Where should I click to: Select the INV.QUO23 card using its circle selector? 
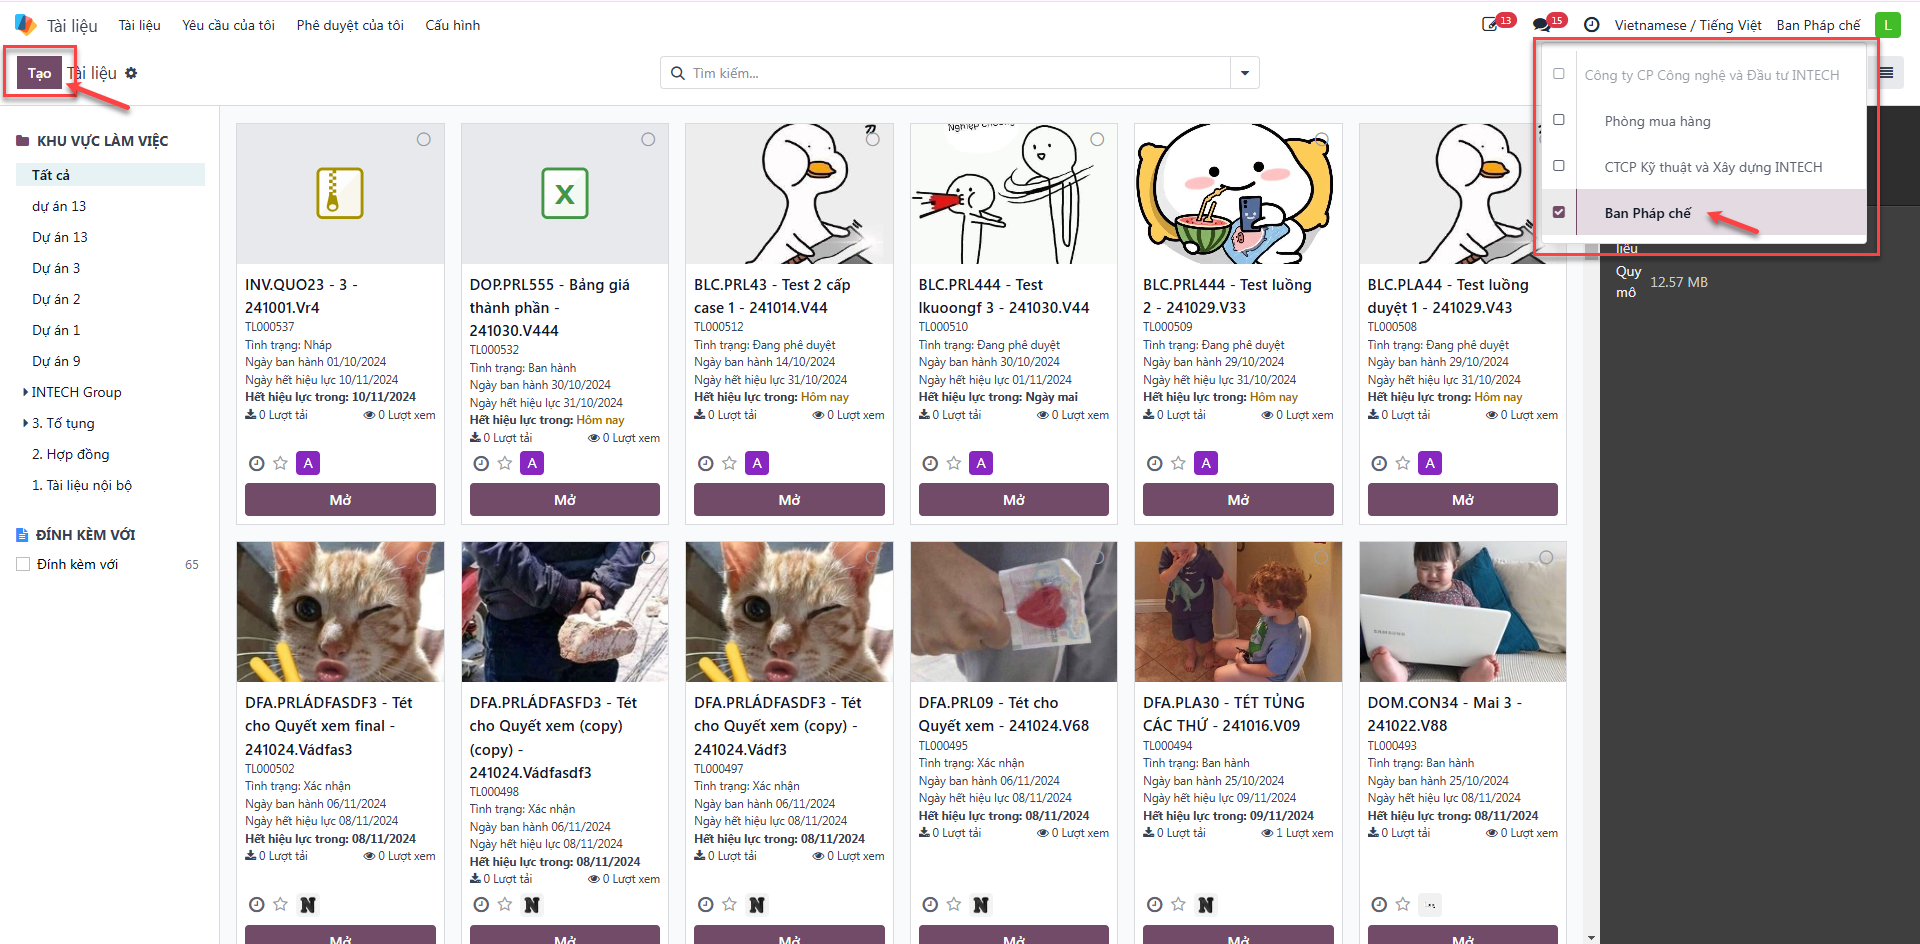pyautogui.click(x=424, y=139)
